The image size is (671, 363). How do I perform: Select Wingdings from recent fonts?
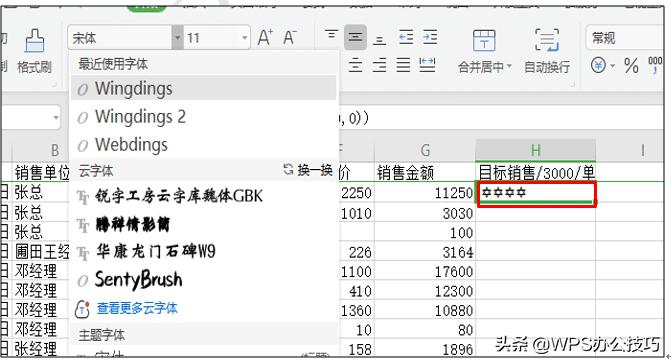204,88
